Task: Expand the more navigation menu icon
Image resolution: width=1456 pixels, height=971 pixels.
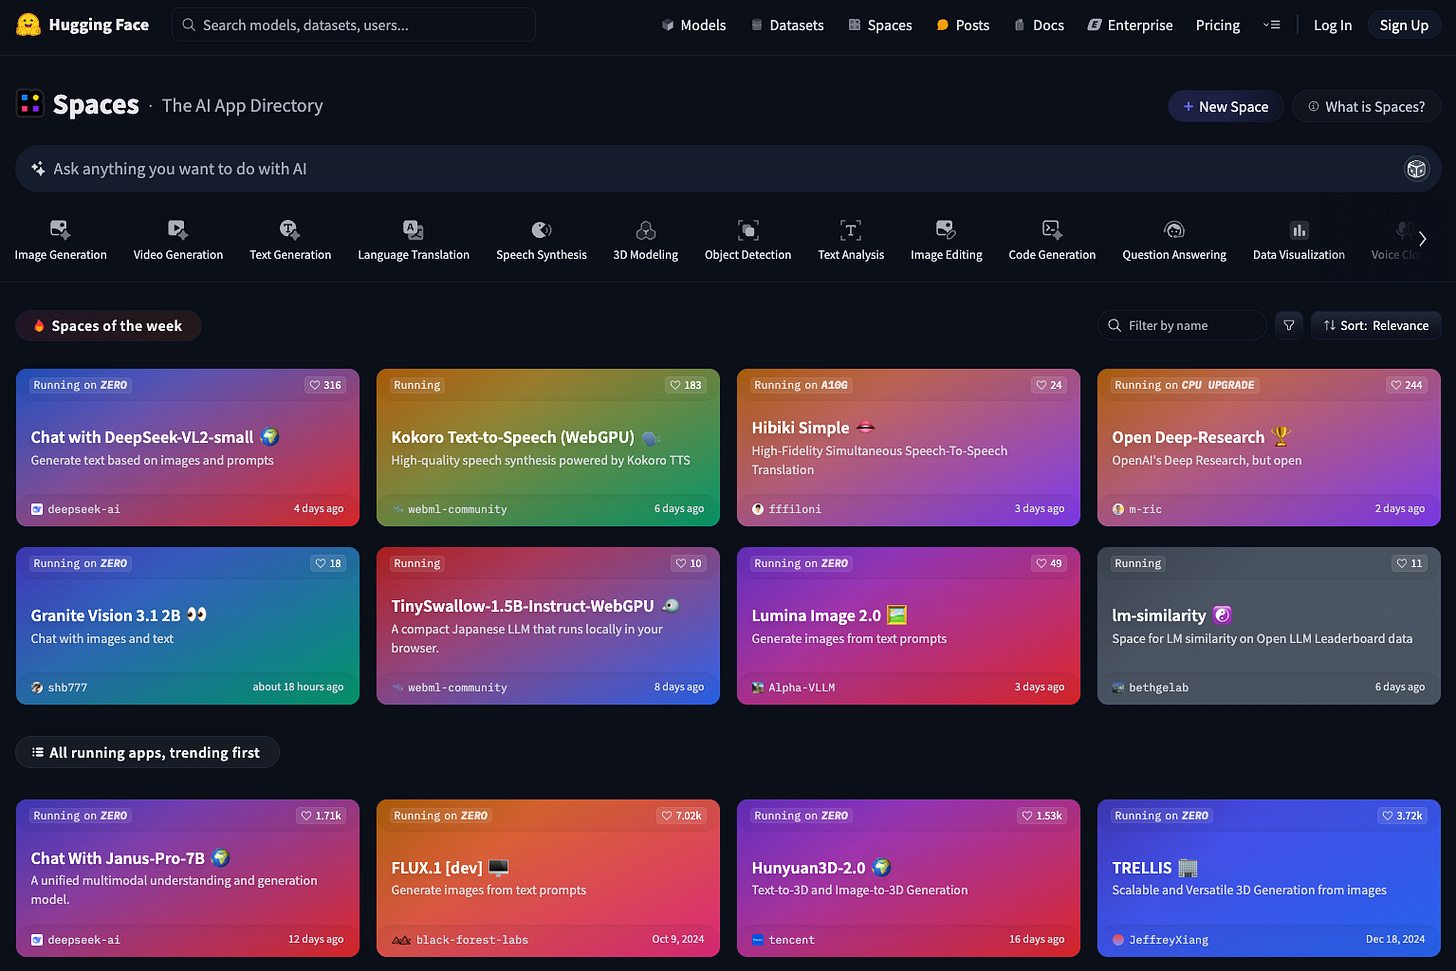Action: (1272, 25)
